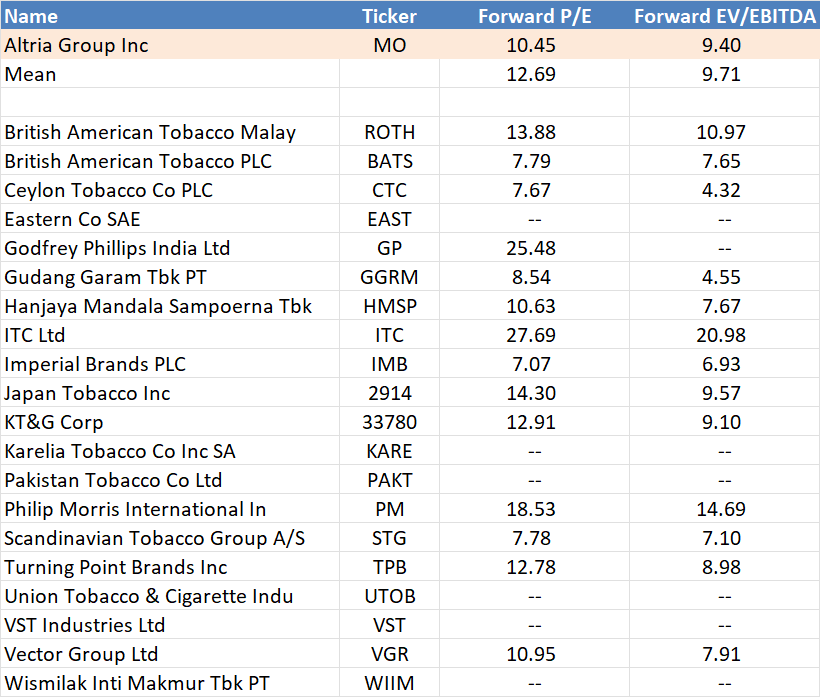
Task: Select the Mean EV/EBITDA 9.71
Action: 725,74
